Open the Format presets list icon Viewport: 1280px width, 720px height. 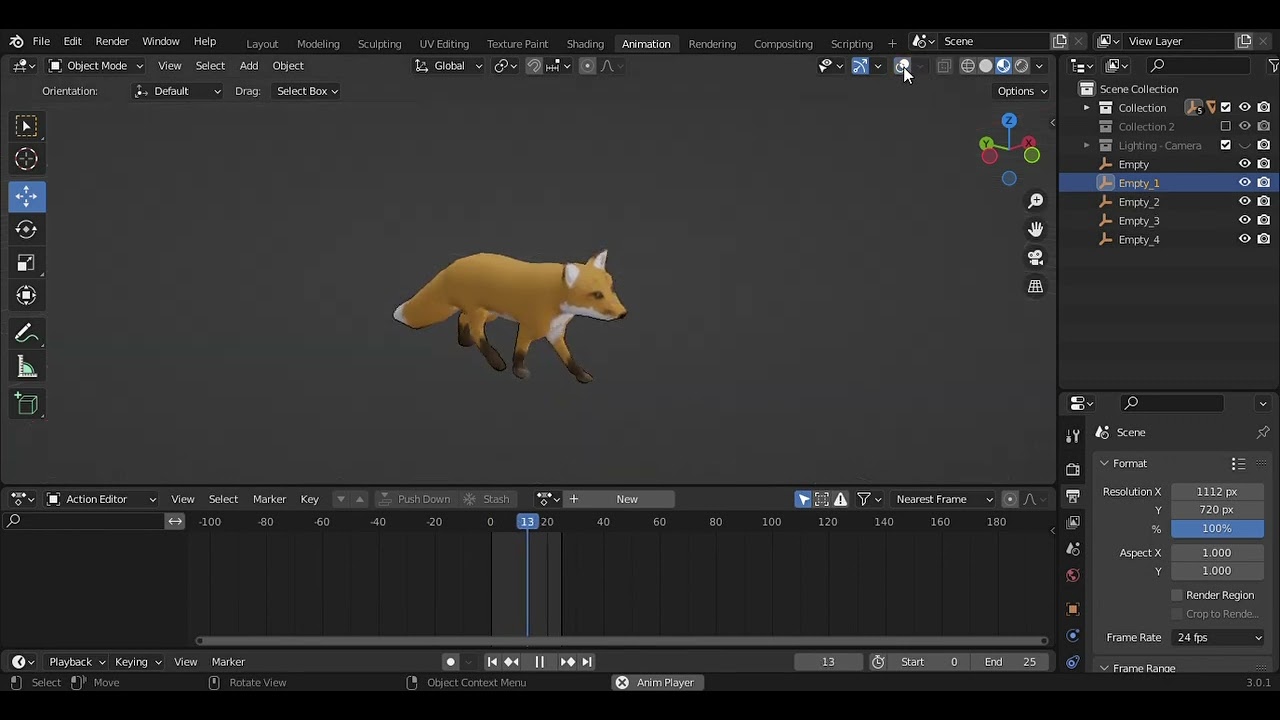tap(1238, 464)
